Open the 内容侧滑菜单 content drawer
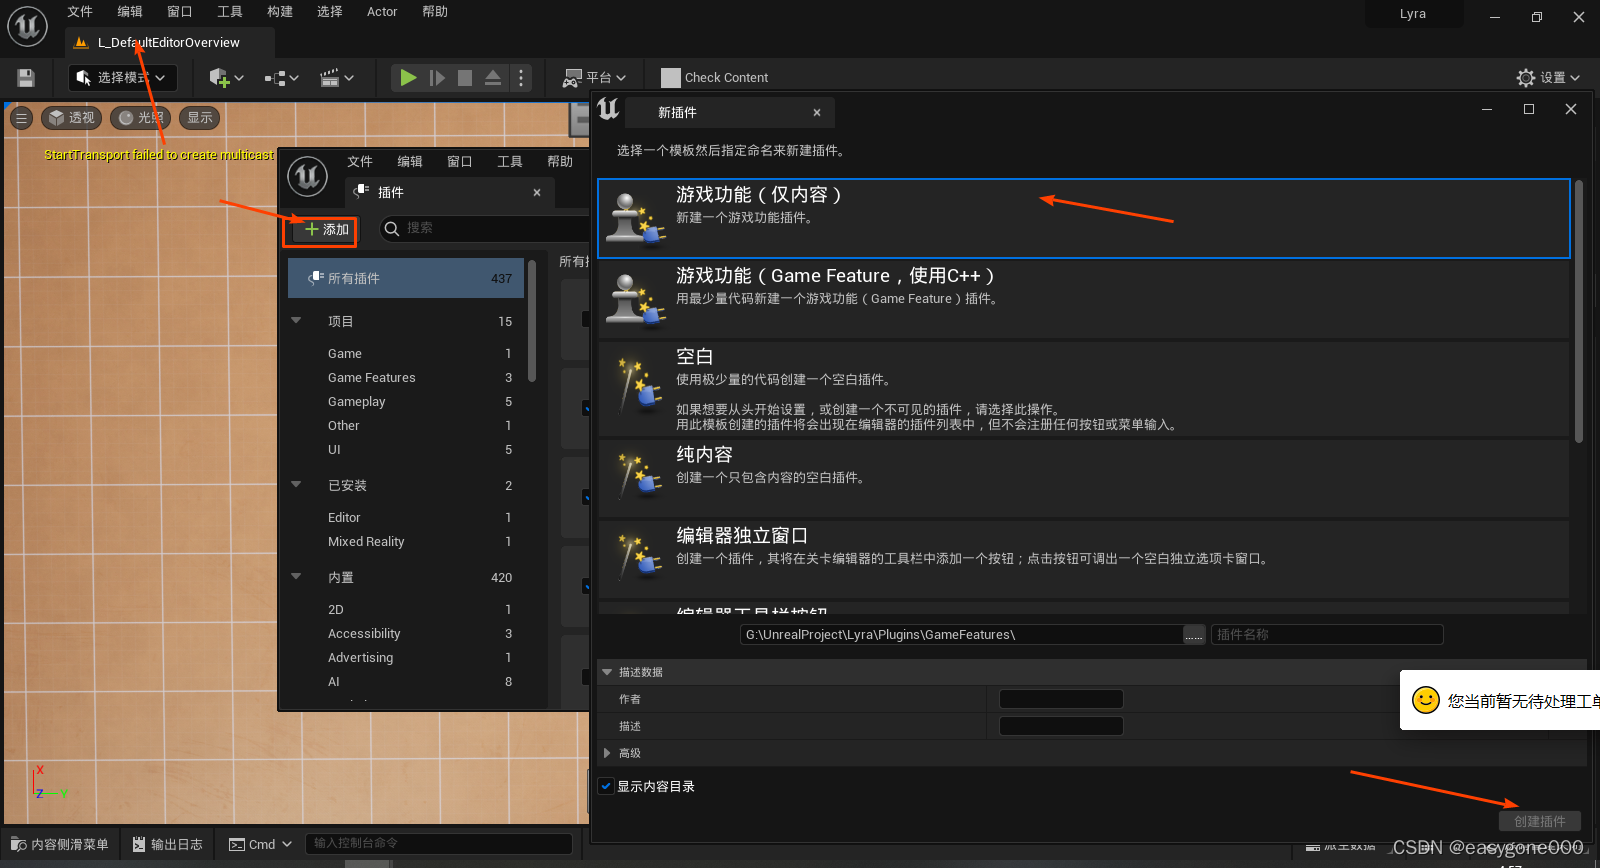1600x868 pixels. [x=60, y=844]
